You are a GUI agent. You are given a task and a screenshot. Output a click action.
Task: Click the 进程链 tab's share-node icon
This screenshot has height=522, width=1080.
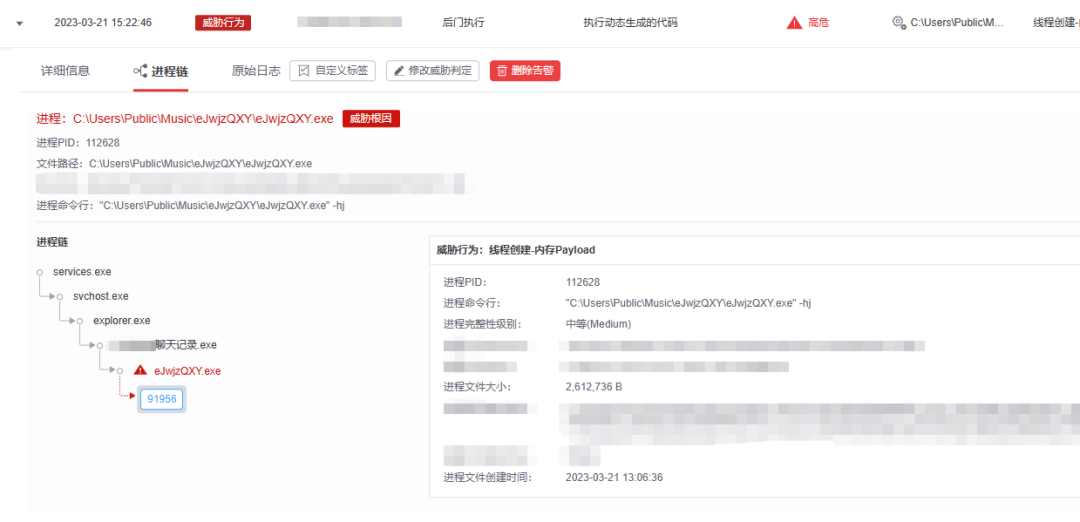(x=140, y=71)
